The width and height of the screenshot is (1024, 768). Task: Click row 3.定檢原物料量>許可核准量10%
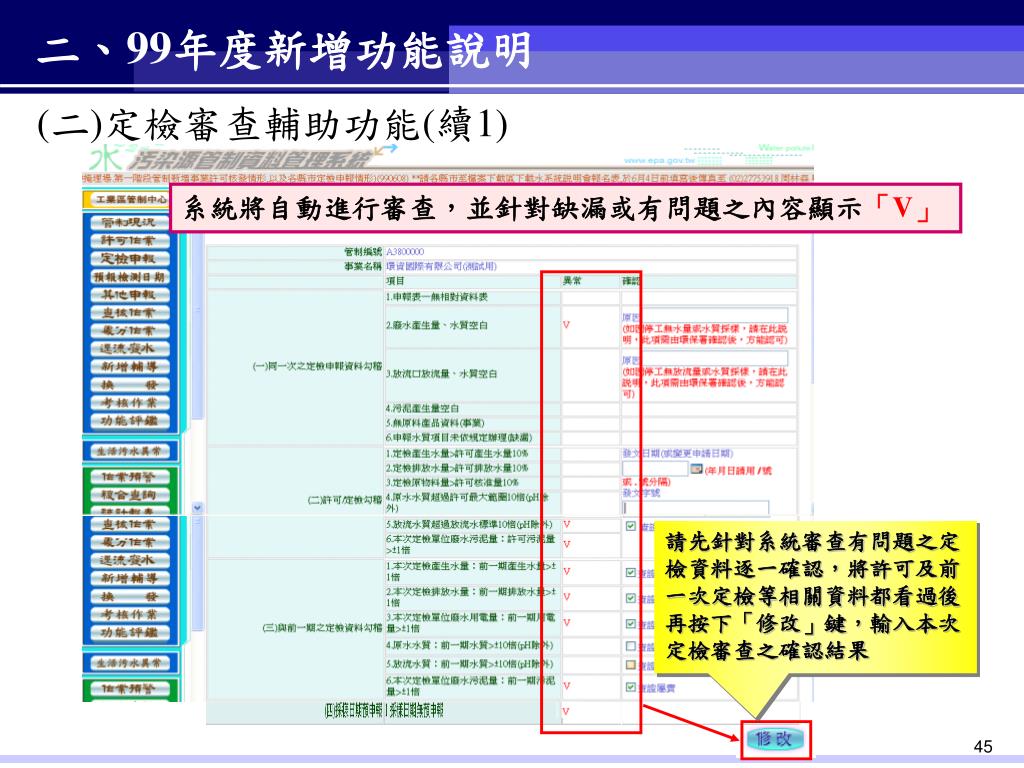[452, 483]
